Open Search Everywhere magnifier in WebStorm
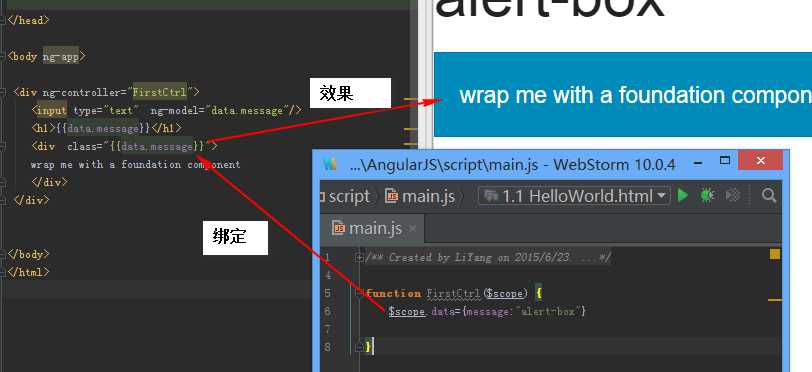812x372 pixels. [x=769, y=195]
